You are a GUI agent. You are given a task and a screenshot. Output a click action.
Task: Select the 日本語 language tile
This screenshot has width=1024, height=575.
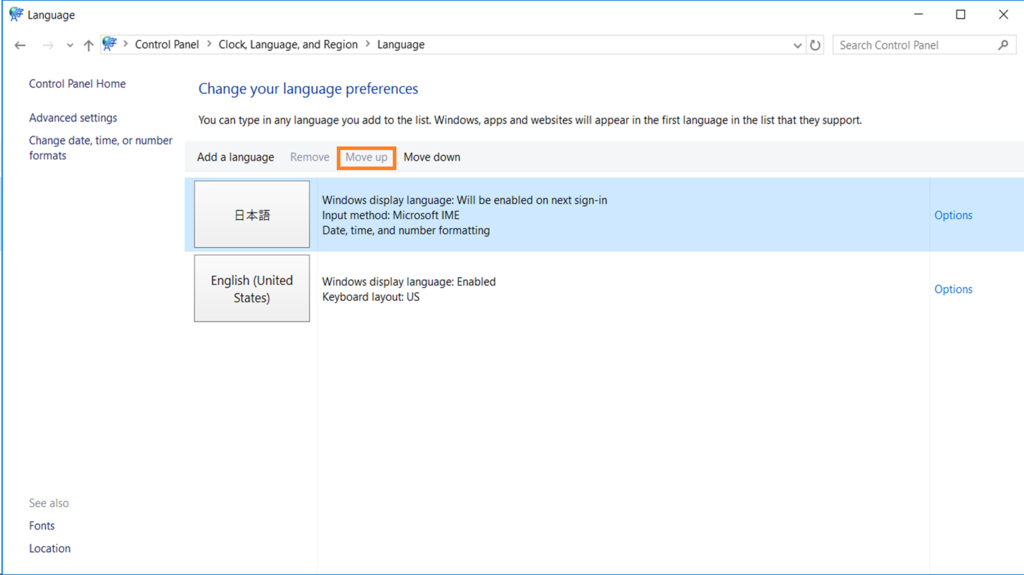tap(252, 214)
